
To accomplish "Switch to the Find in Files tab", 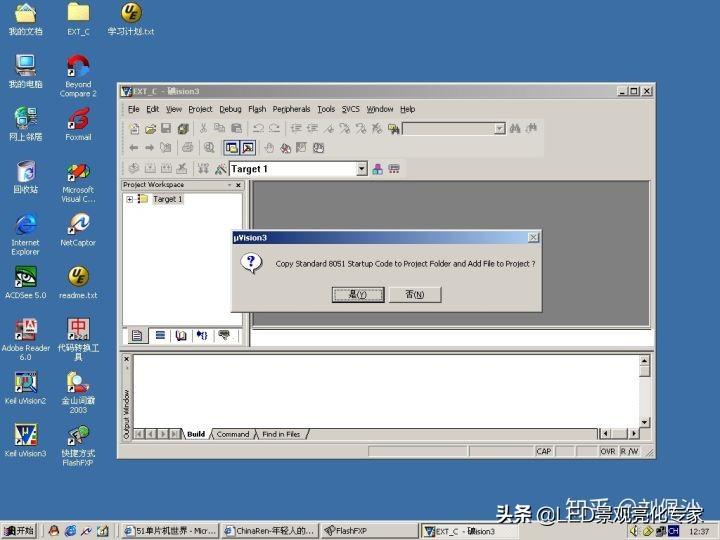I will (x=281, y=434).
